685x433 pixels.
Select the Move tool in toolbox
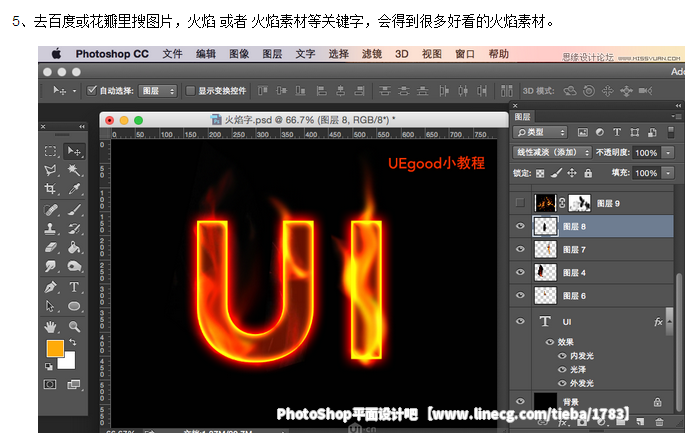pyautogui.click(x=74, y=151)
